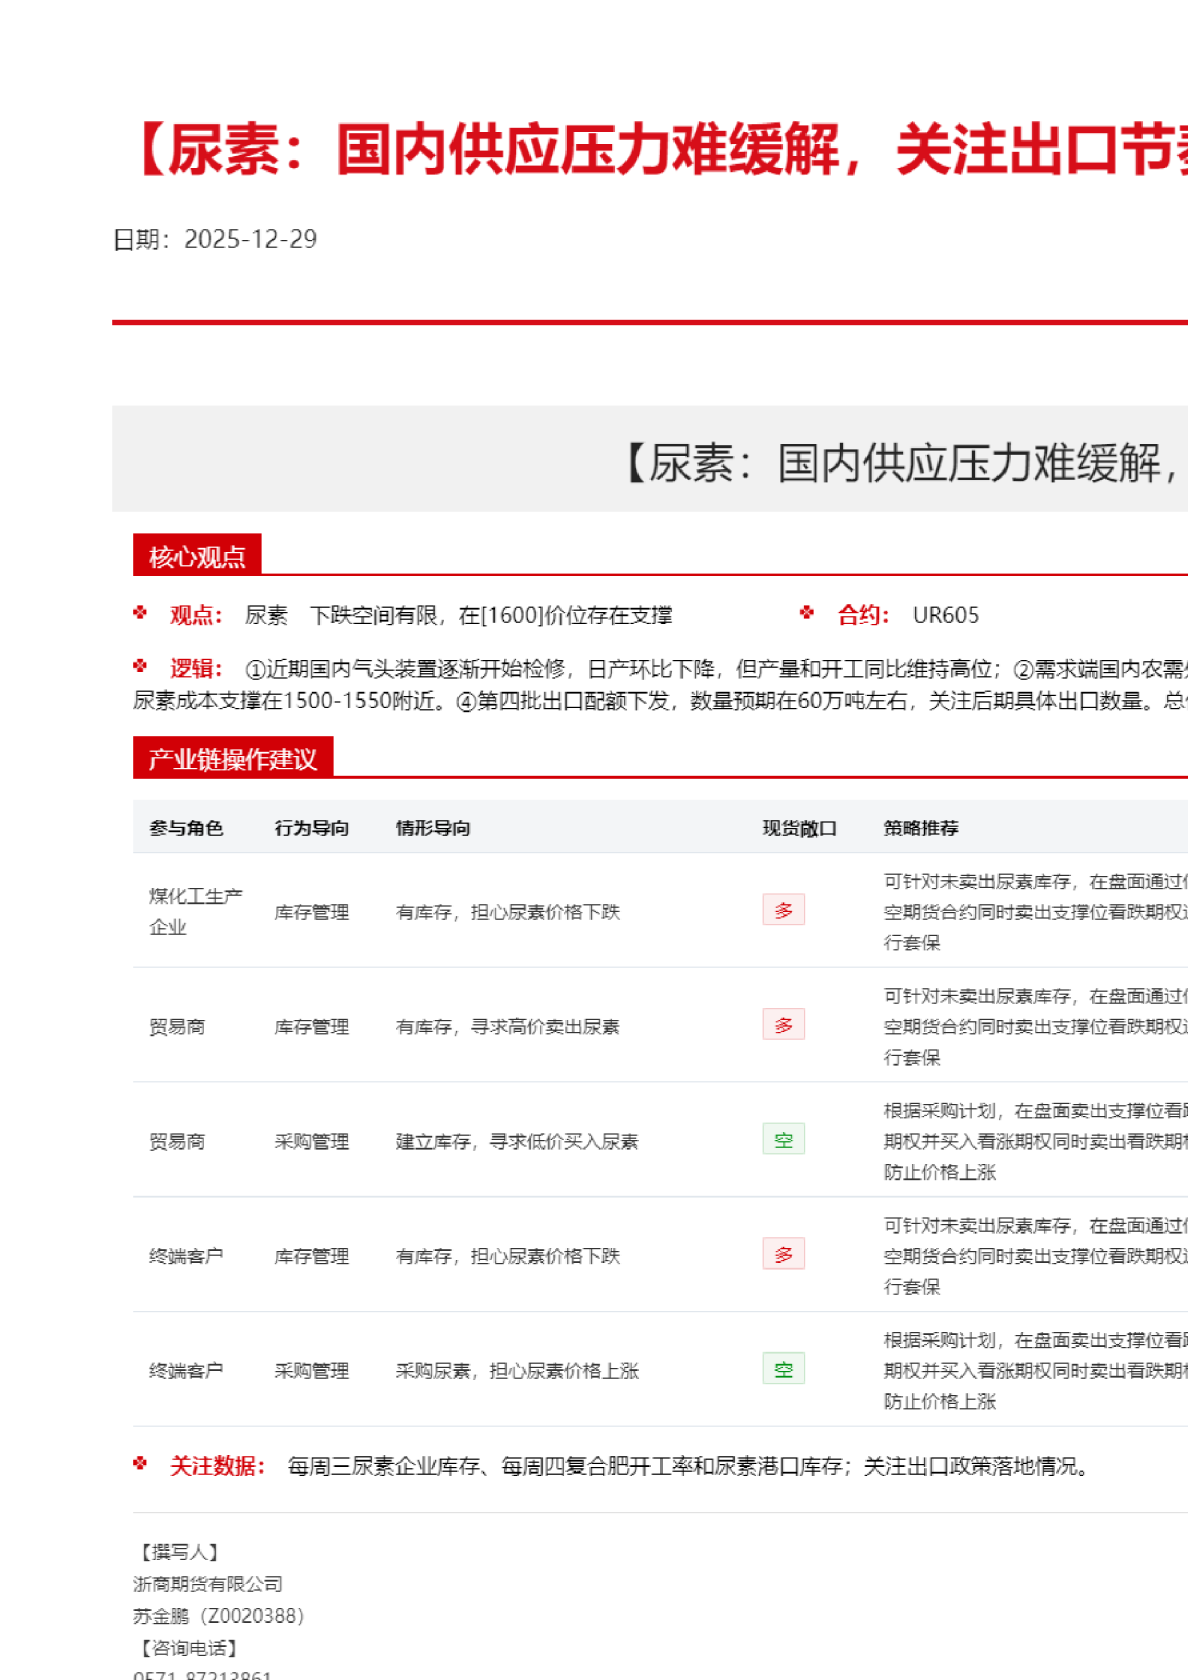
Task: Click the red bullet icon before 关注数据
Action: point(140,1464)
